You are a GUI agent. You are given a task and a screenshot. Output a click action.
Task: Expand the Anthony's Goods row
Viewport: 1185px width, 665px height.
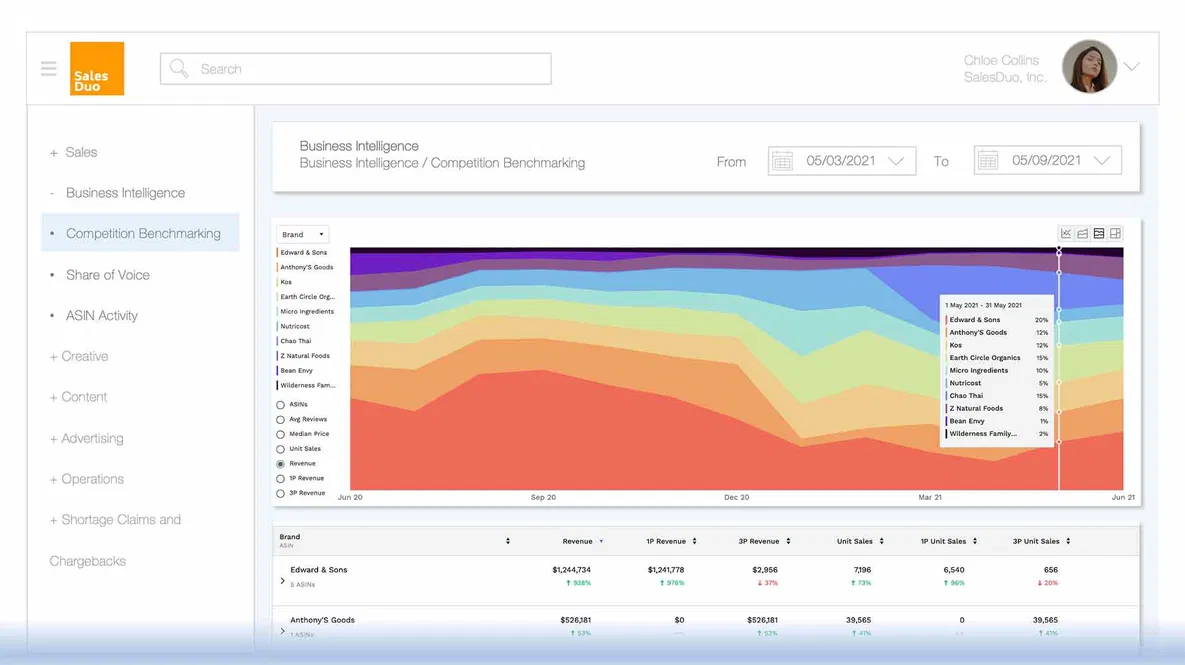(283, 631)
